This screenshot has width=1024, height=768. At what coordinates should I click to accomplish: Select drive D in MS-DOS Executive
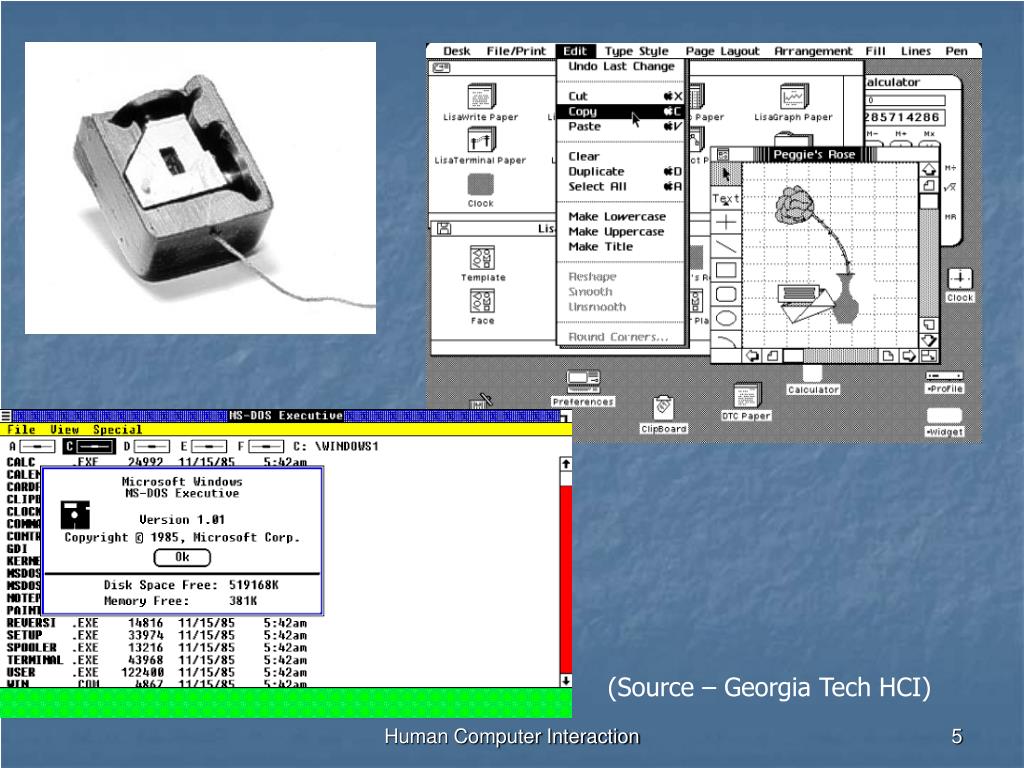[146, 447]
